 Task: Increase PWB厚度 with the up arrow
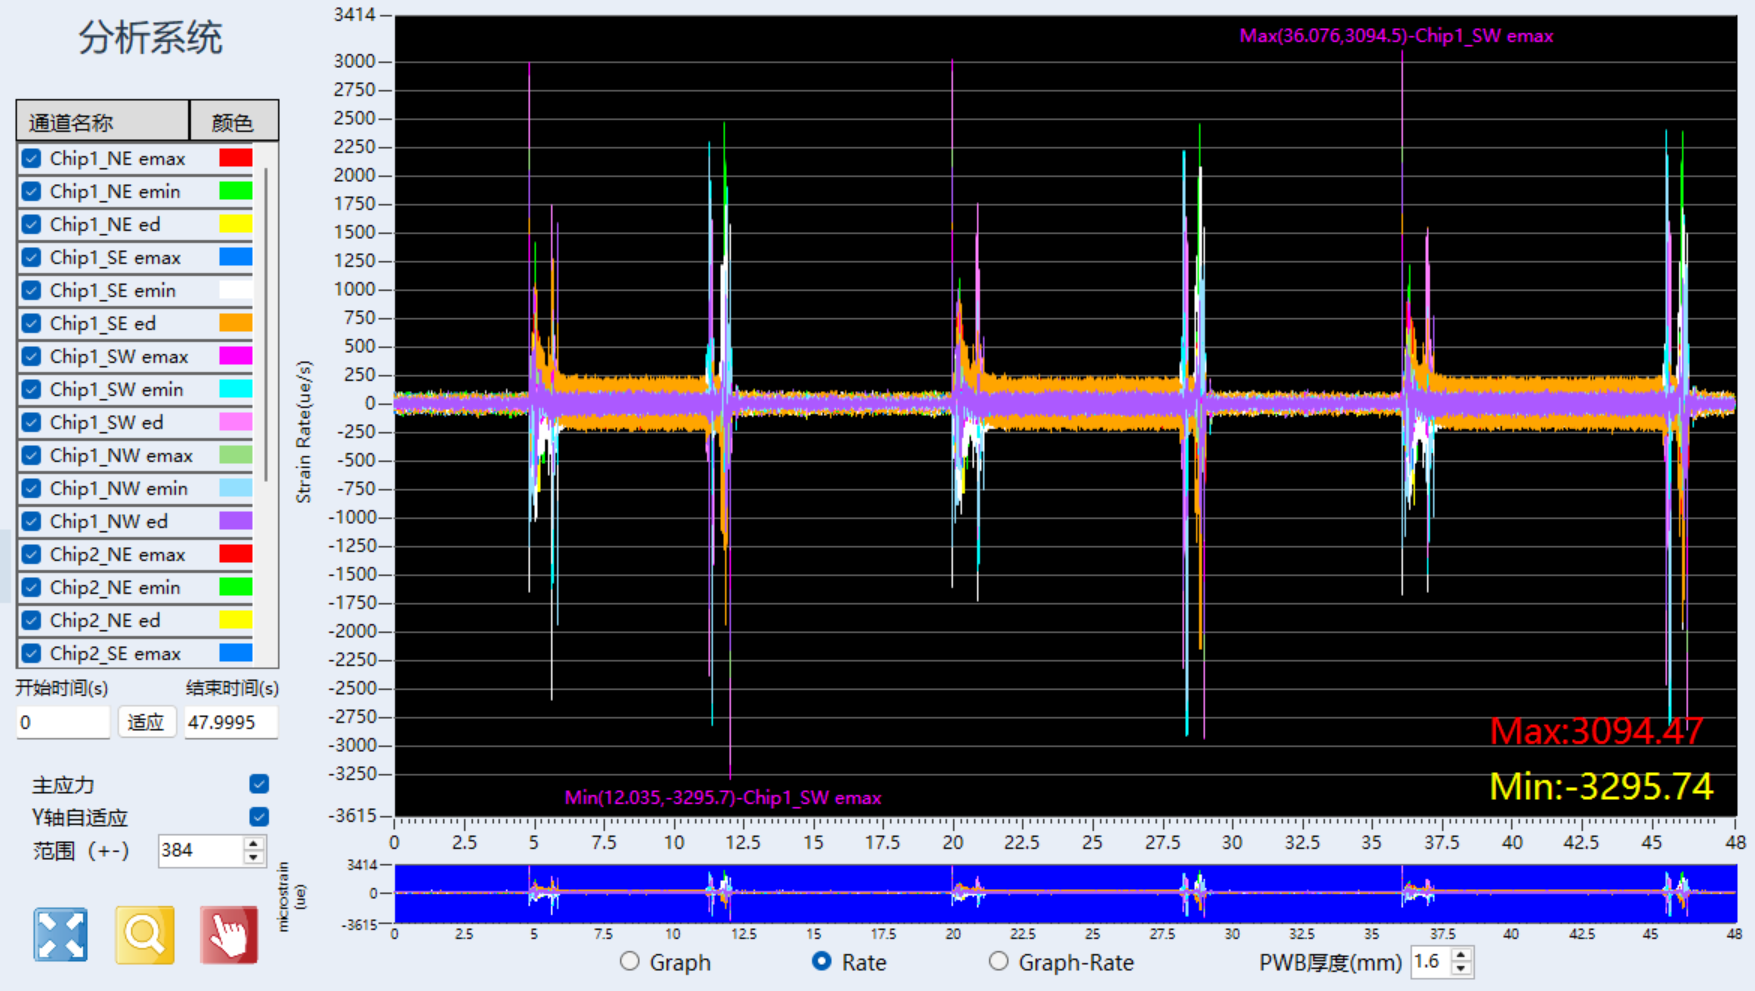tap(1461, 955)
